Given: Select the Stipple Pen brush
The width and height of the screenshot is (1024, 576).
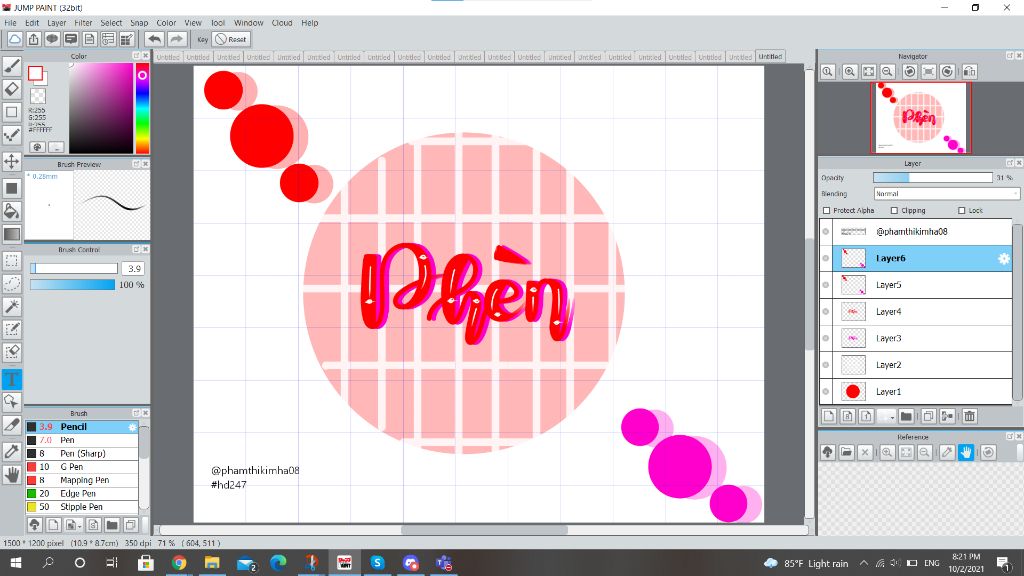Looking at the screenshot, I should (x=82, y=507).
